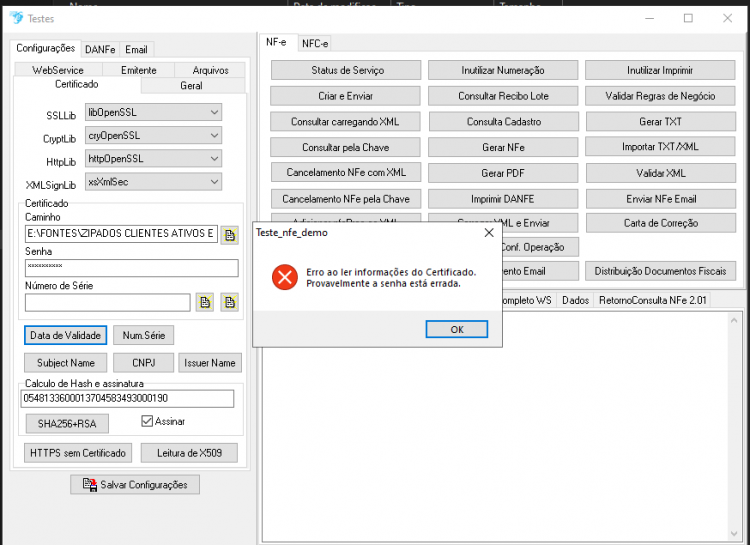This screenshot has width=750, height=545.
Task: Click Cancelamento NFe com XML button
Action: [346, 172]
